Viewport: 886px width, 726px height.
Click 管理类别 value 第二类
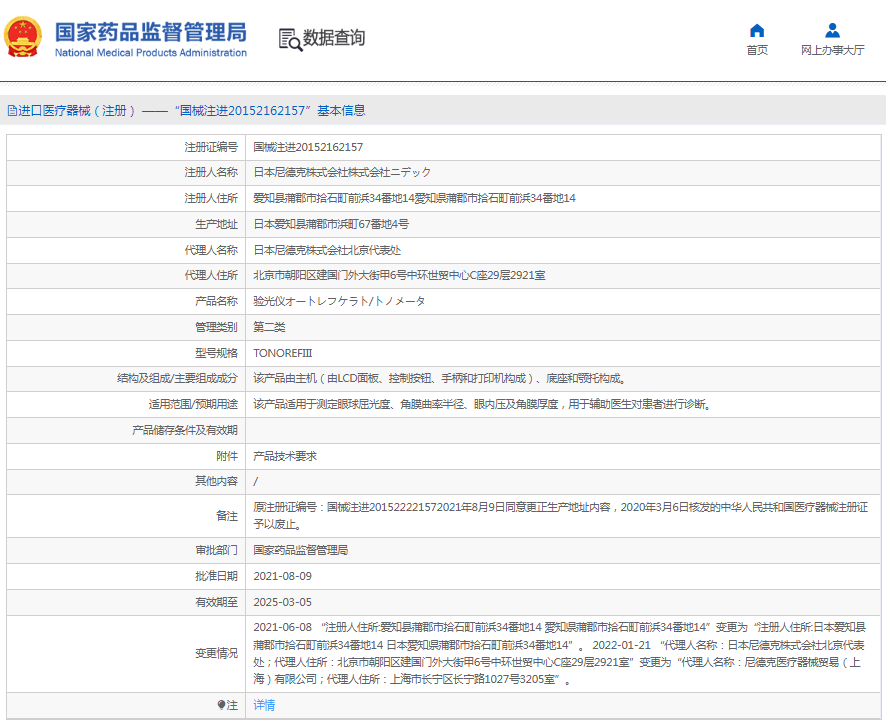point(269,327)
